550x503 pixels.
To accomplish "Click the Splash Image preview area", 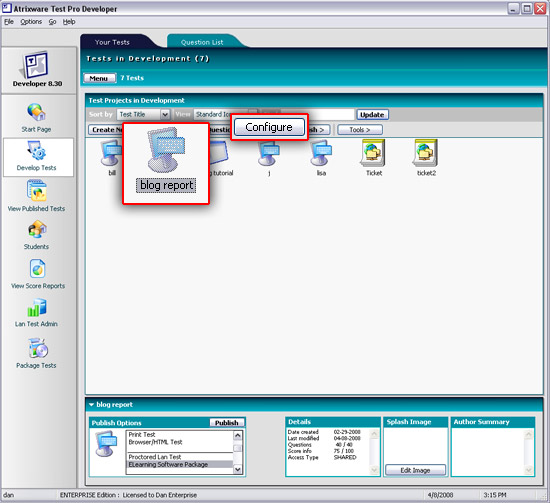I will point(415,445).
